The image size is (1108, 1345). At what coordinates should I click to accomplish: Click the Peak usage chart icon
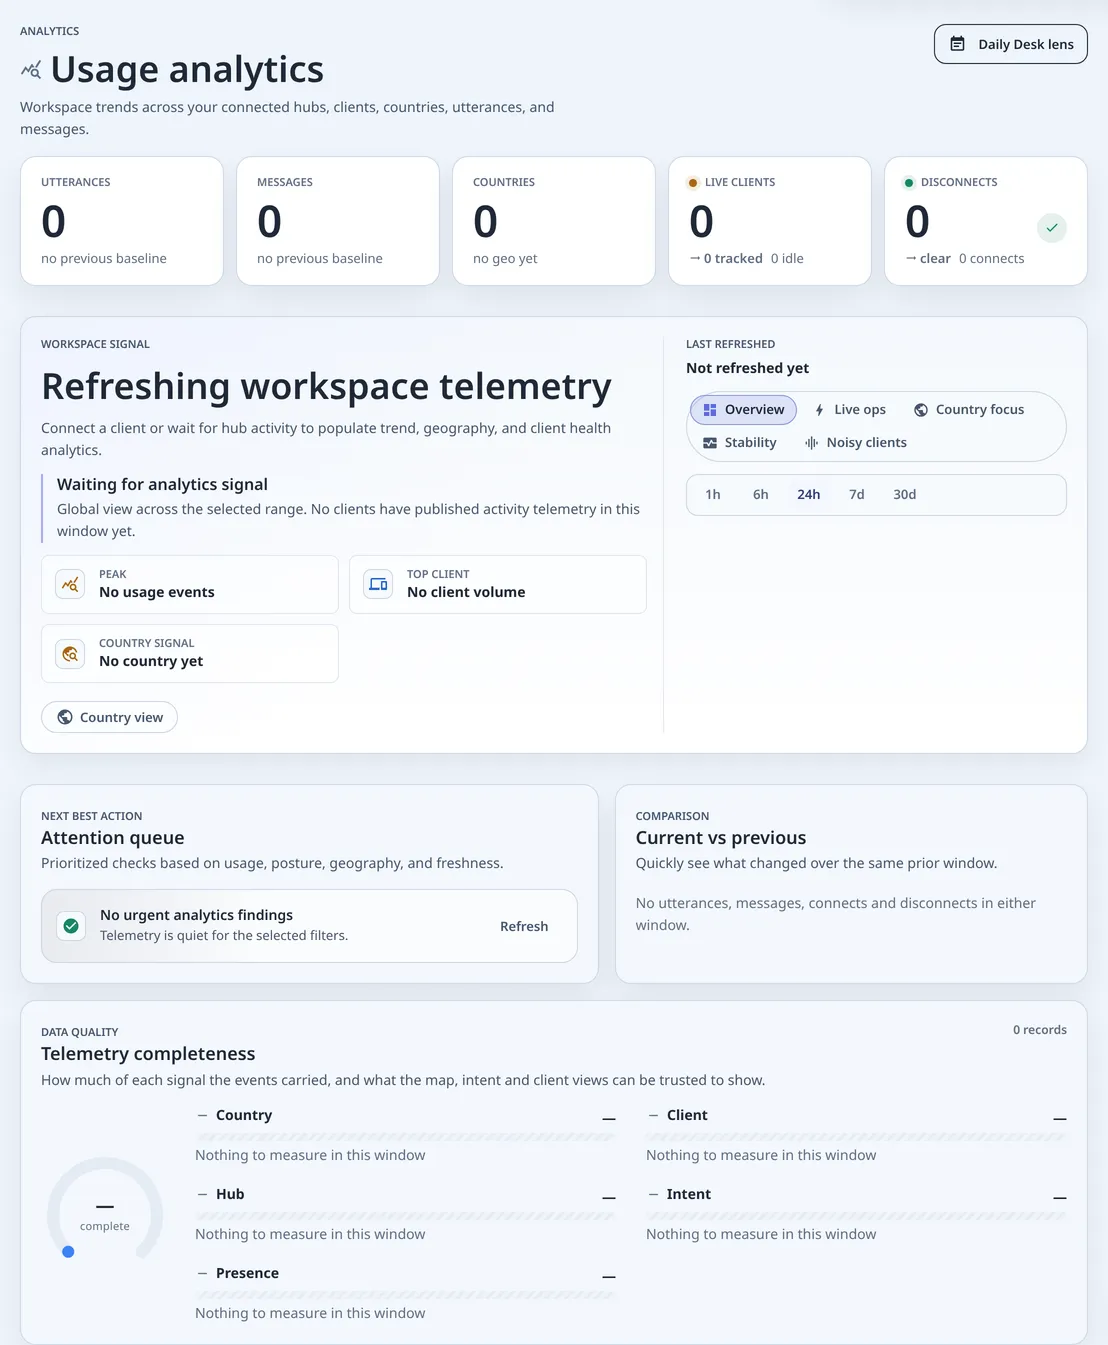pyautogui.click(x=70, y=584)
